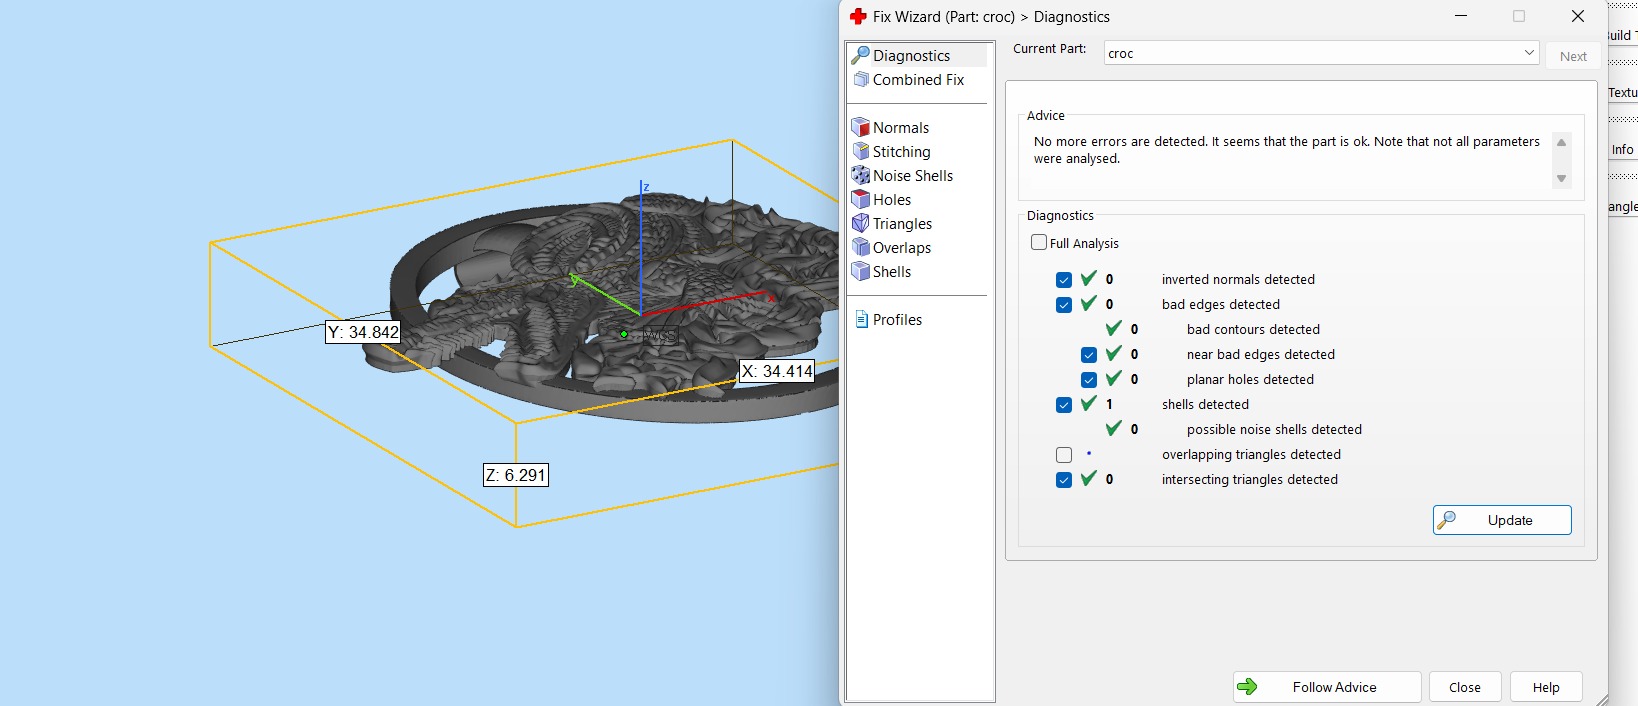Screen dimensions: 1638x706
Task: Click the Close button
Action: coord(1465,687)
